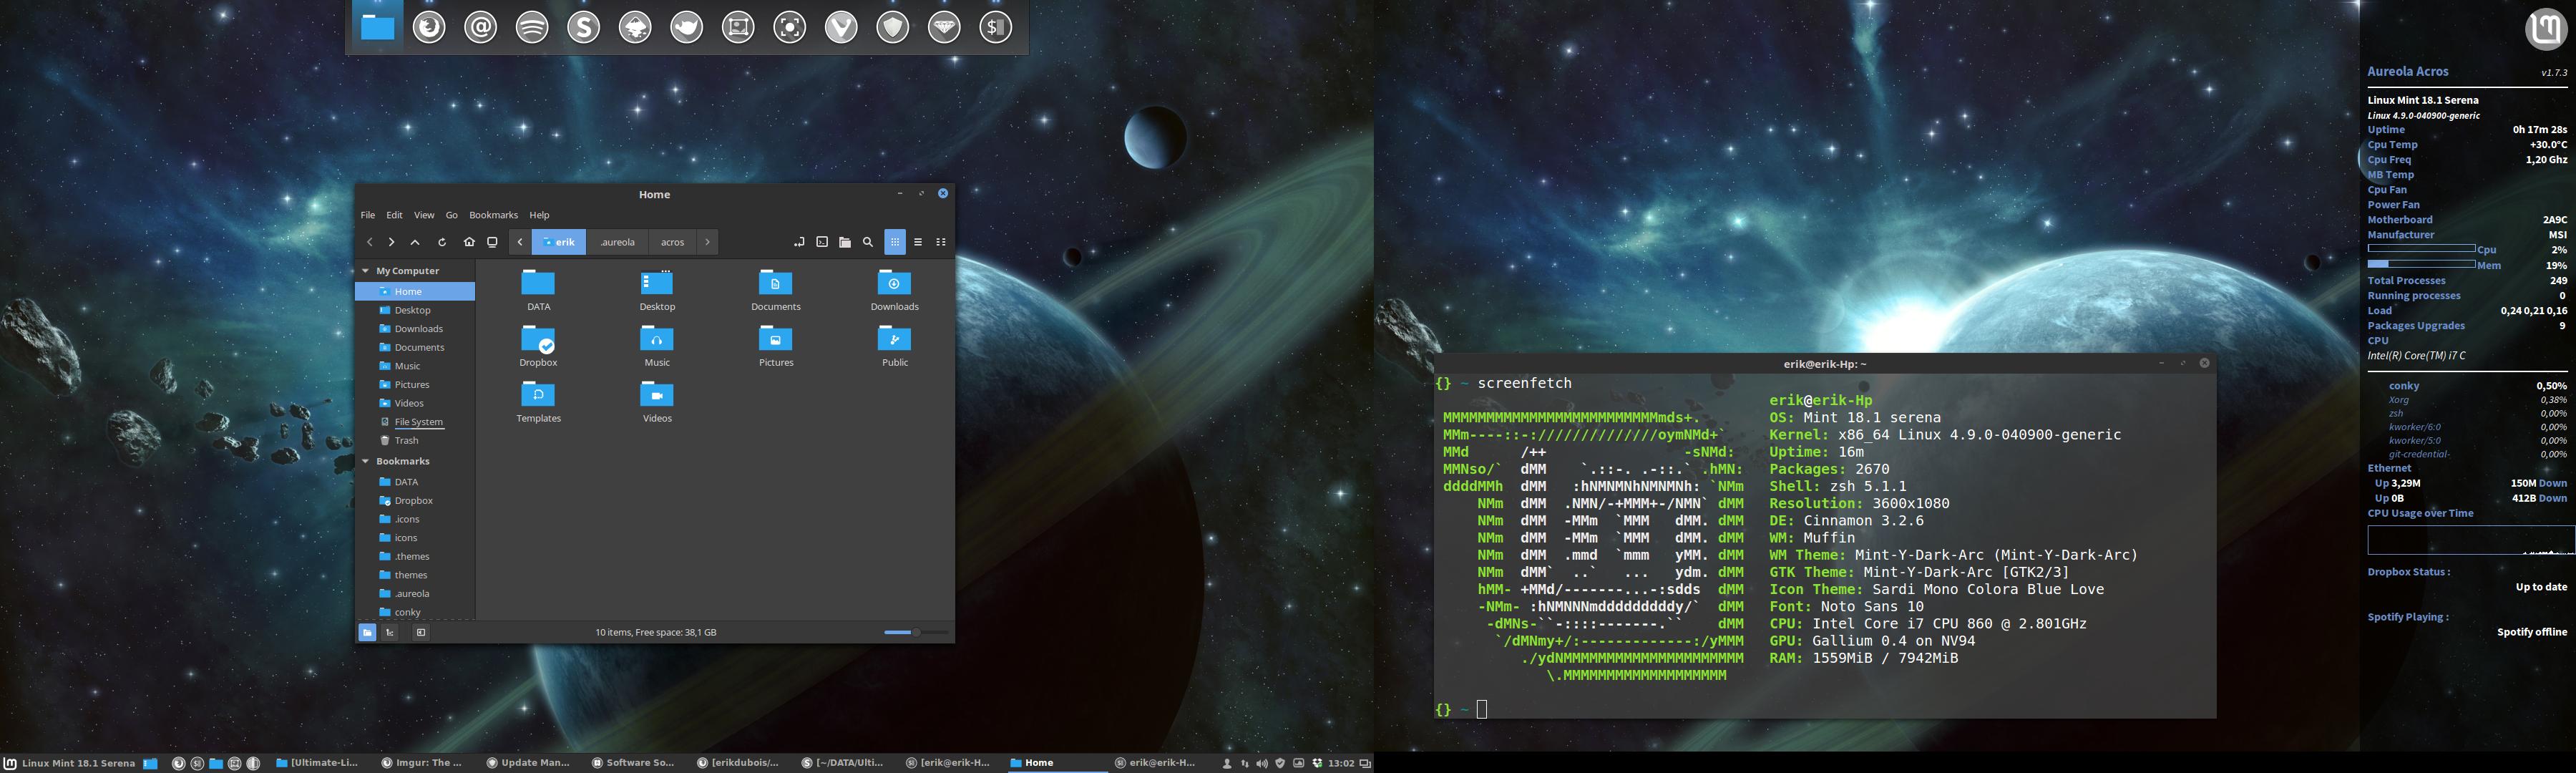Open the Edit menu
Screen dimensions: 2576x773
(395, 215)
